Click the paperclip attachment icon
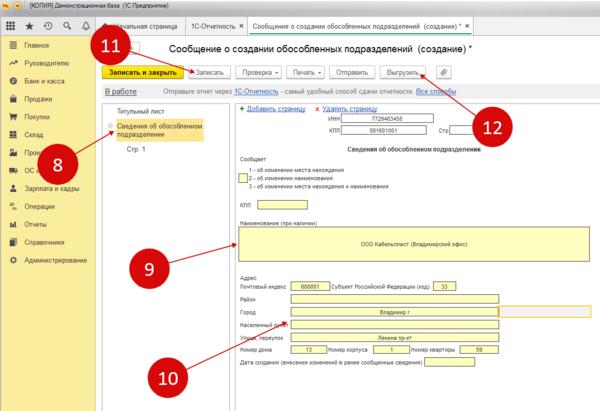 (444, 72)
